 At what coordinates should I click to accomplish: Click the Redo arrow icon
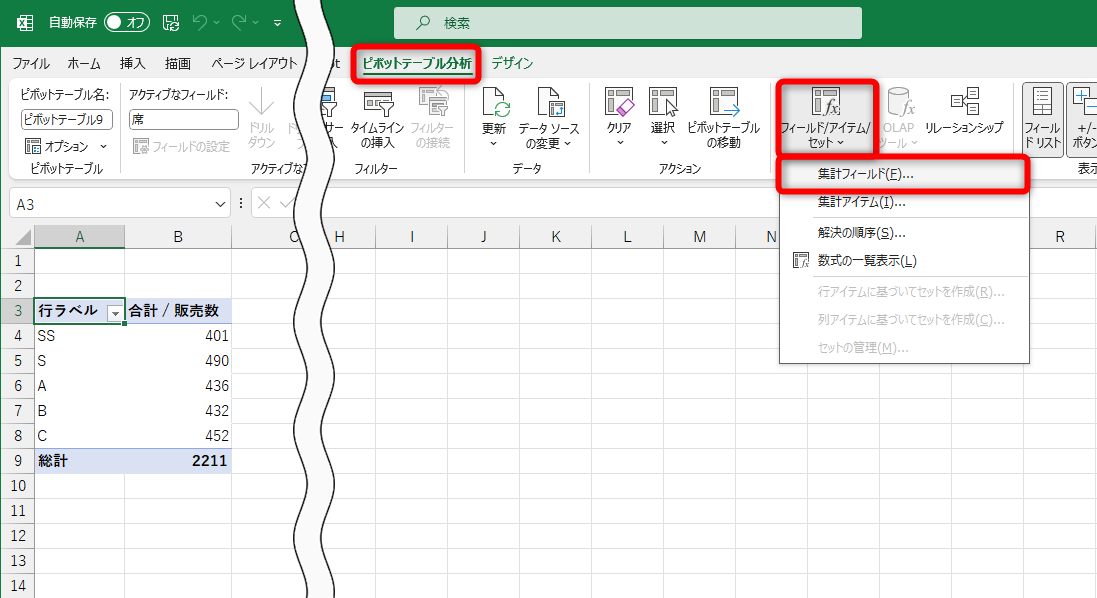(239, 22)
